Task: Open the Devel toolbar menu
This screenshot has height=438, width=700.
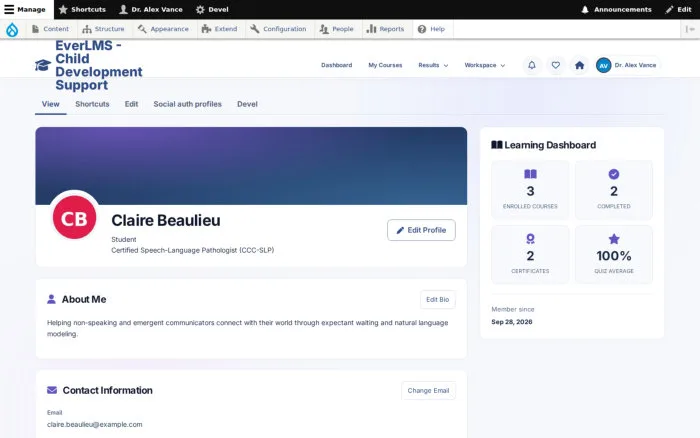Action: (212, 9)
